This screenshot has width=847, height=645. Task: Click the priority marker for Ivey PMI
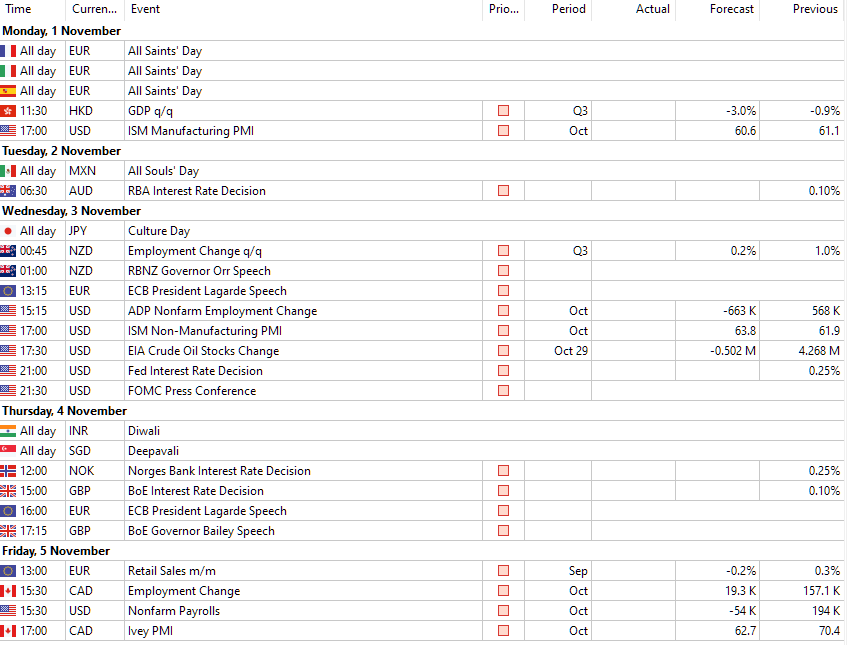pyautogui.click(x=503, y=630)
